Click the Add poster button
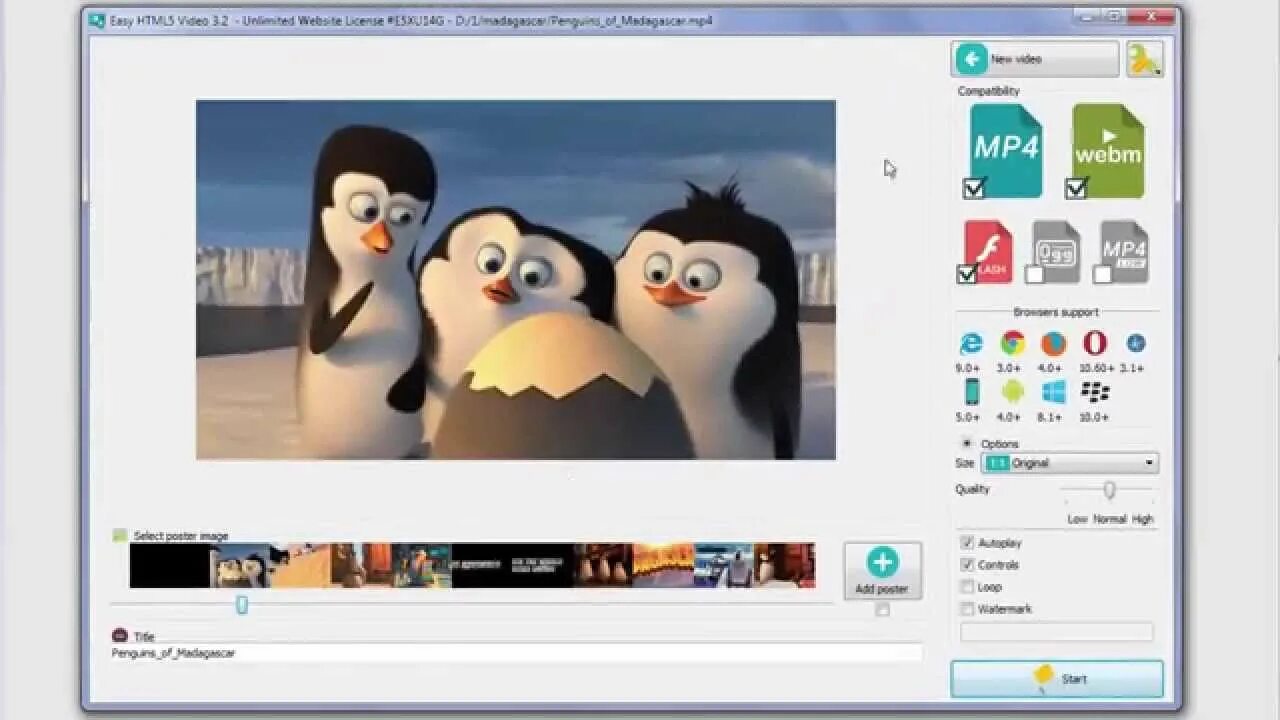The width and height of the screenshot is (1280, 720). pos(882,571)
